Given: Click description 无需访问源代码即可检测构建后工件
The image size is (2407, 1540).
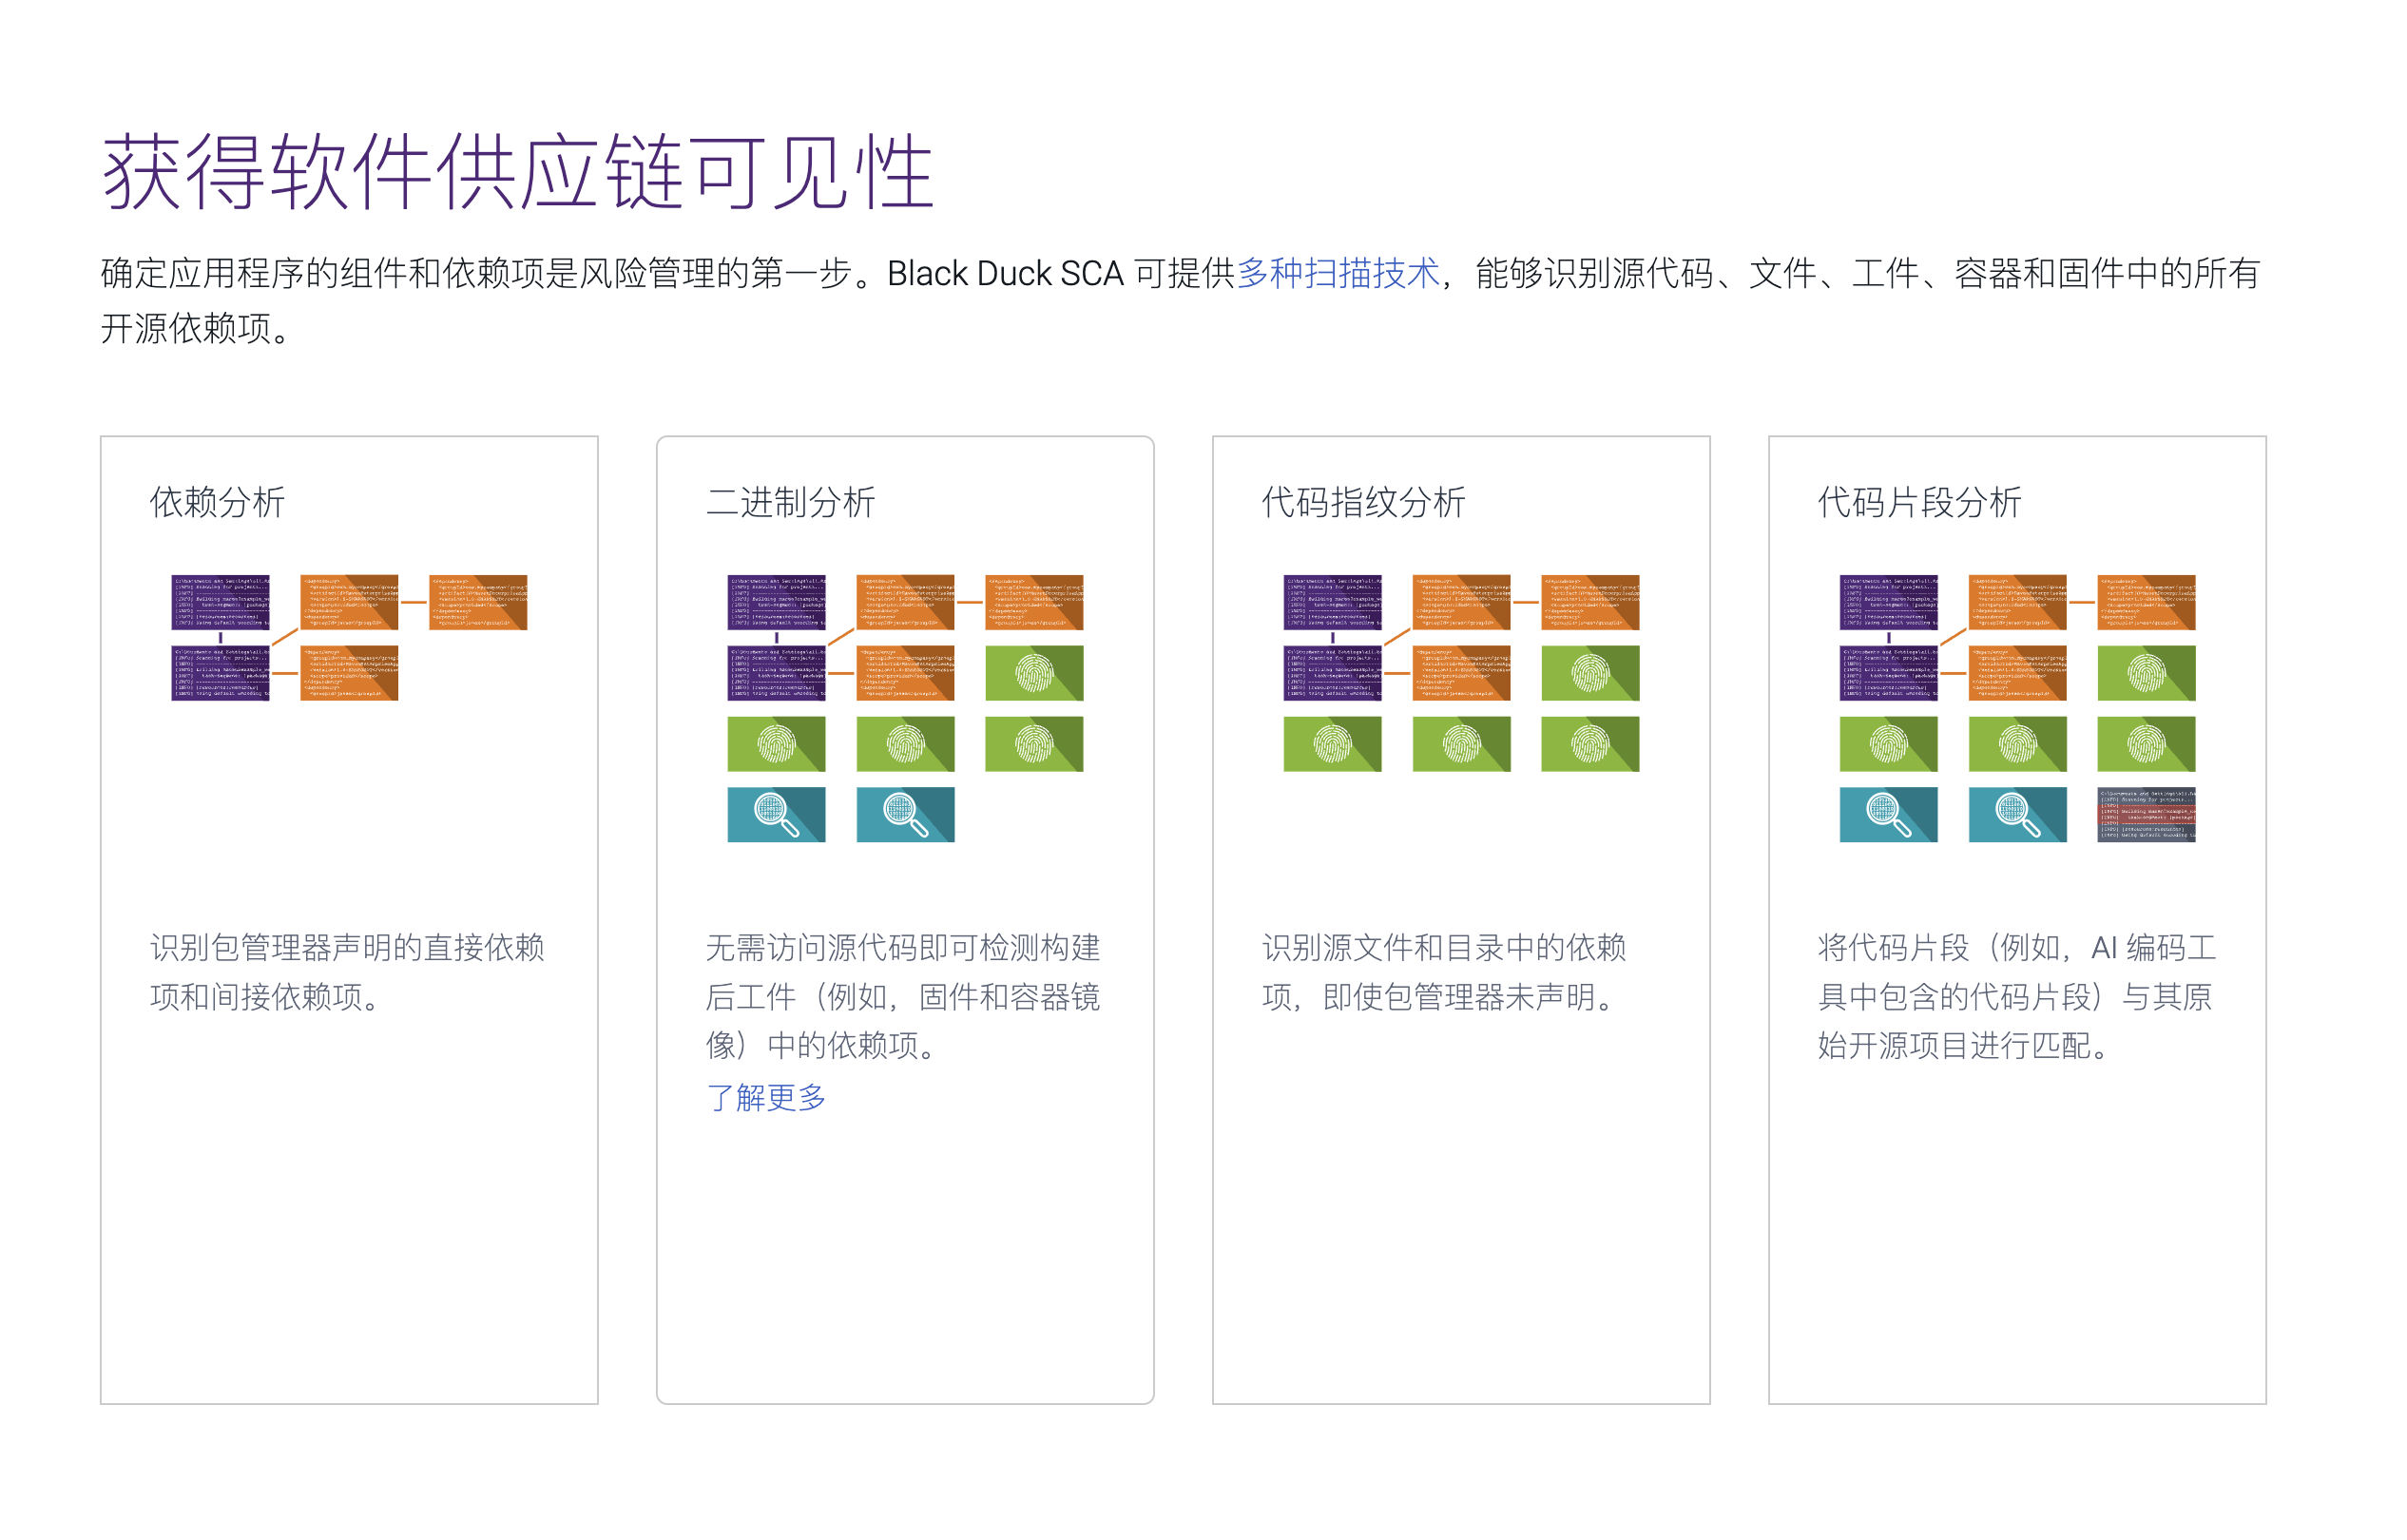Looking at the screenshot, I should [903, 996].
